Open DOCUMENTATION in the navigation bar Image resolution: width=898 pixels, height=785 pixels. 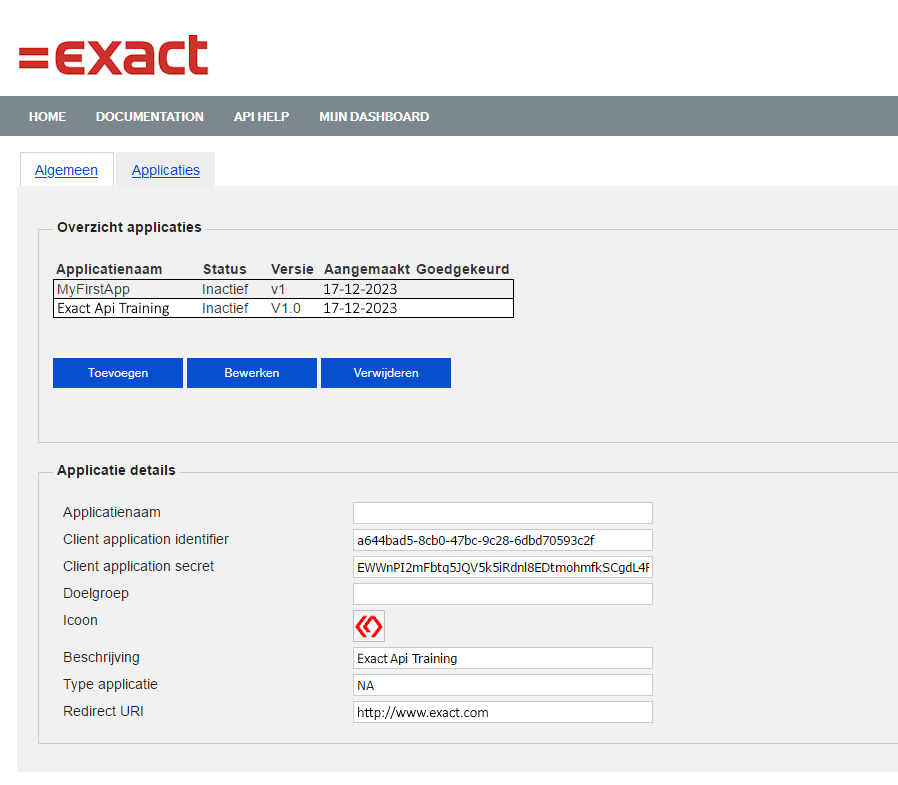coord(149,116)
